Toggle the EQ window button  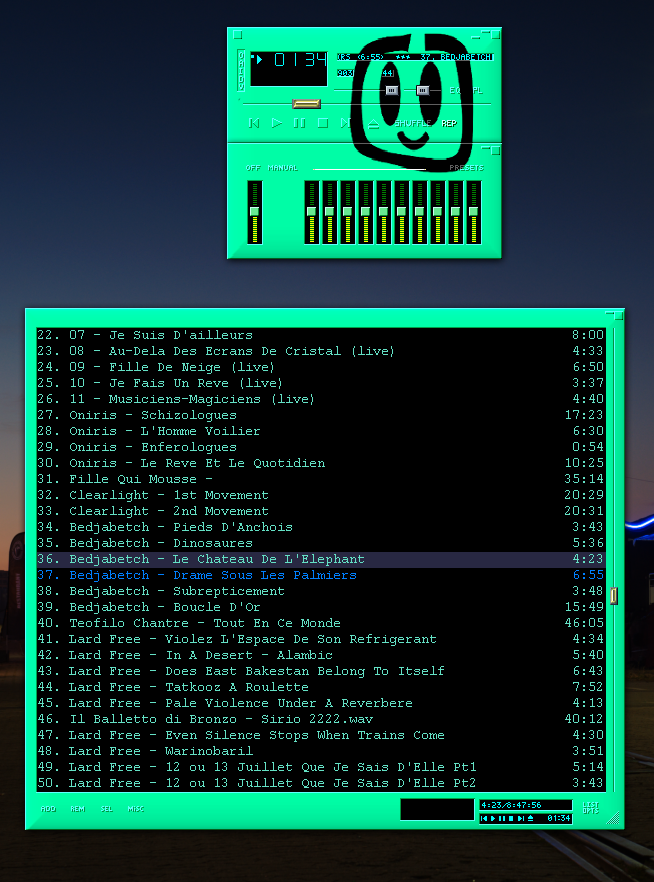455,90
